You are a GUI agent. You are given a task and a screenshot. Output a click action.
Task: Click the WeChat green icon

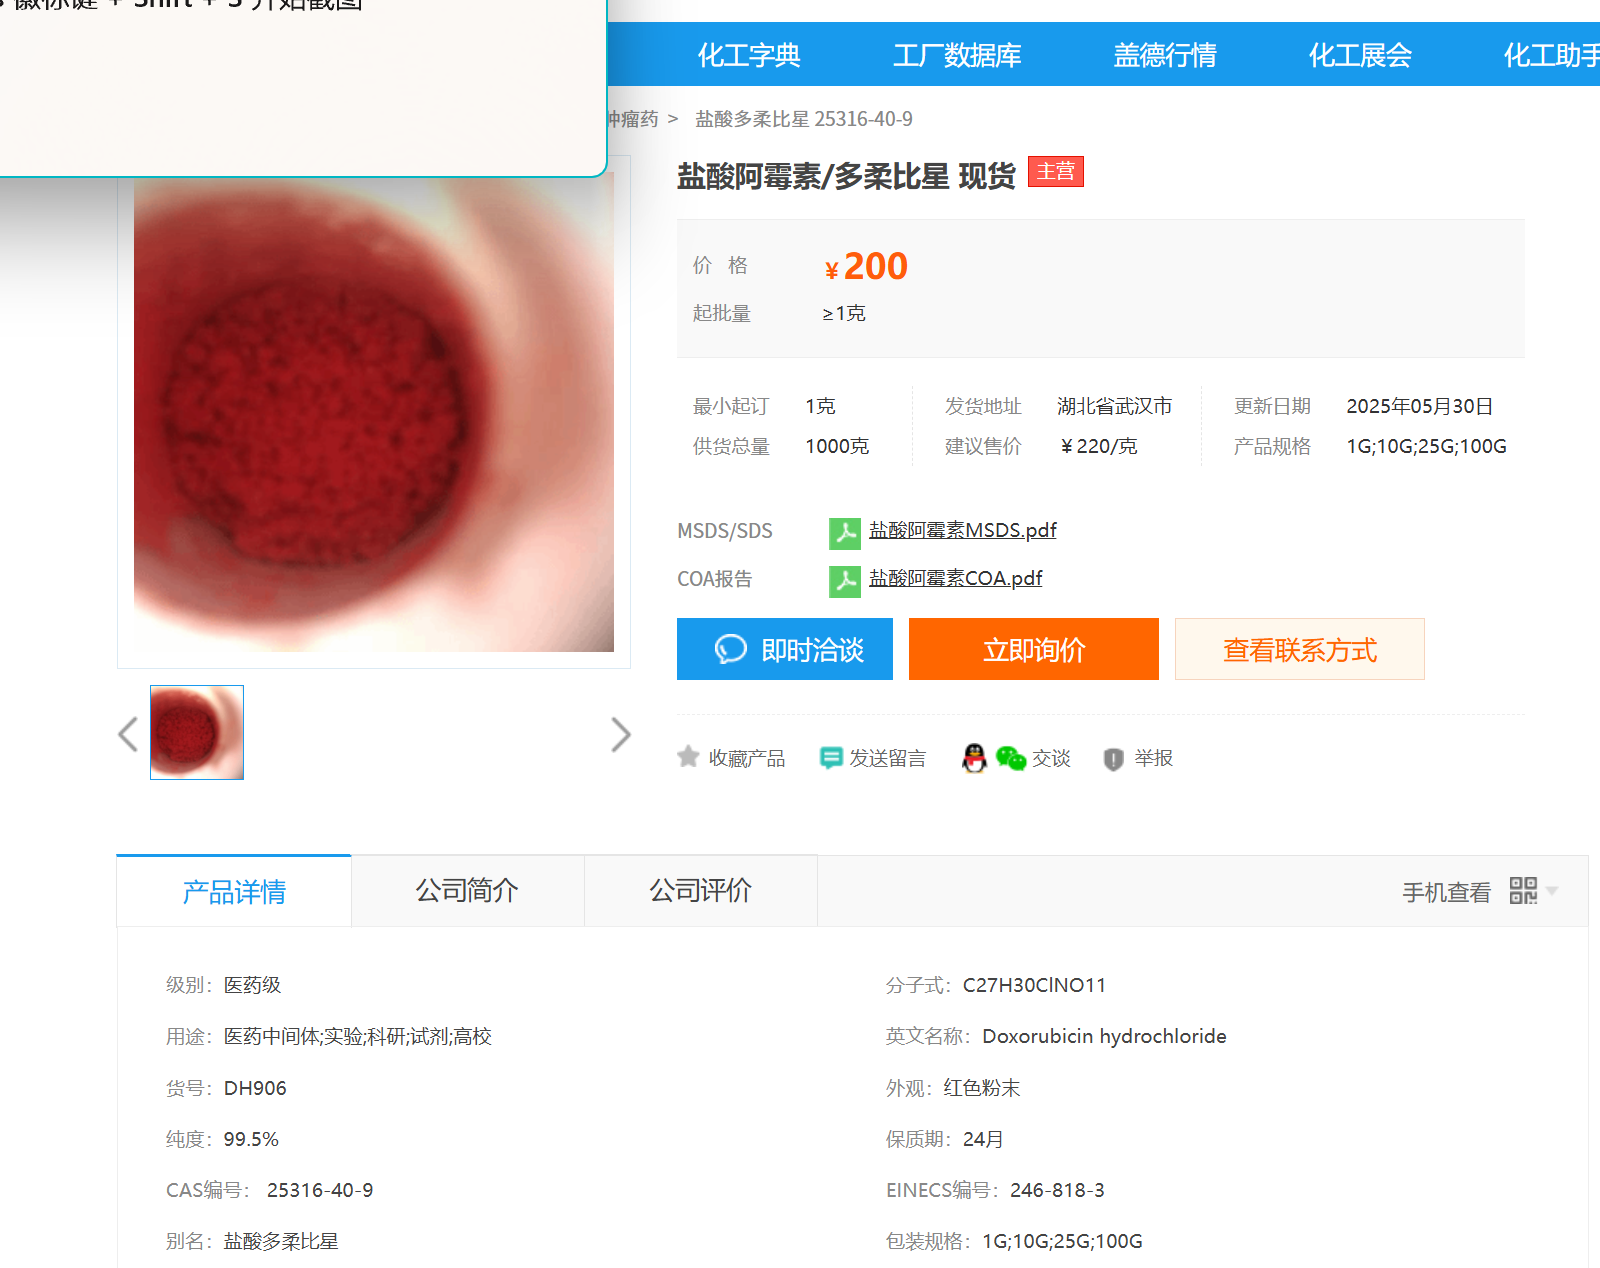click(x=1011, y=759)
